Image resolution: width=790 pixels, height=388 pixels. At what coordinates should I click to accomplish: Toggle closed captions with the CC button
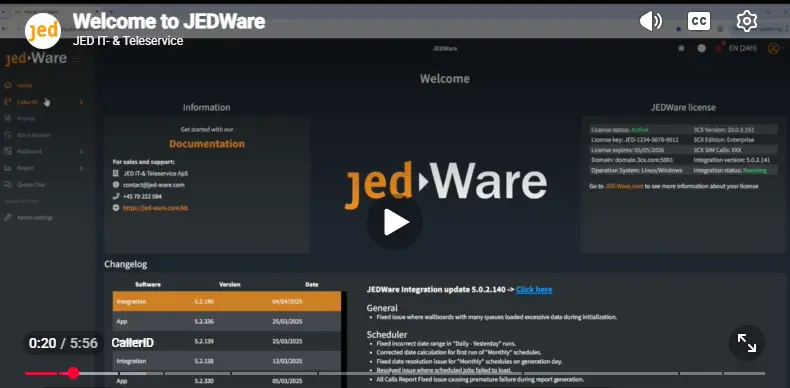[699, 21]
